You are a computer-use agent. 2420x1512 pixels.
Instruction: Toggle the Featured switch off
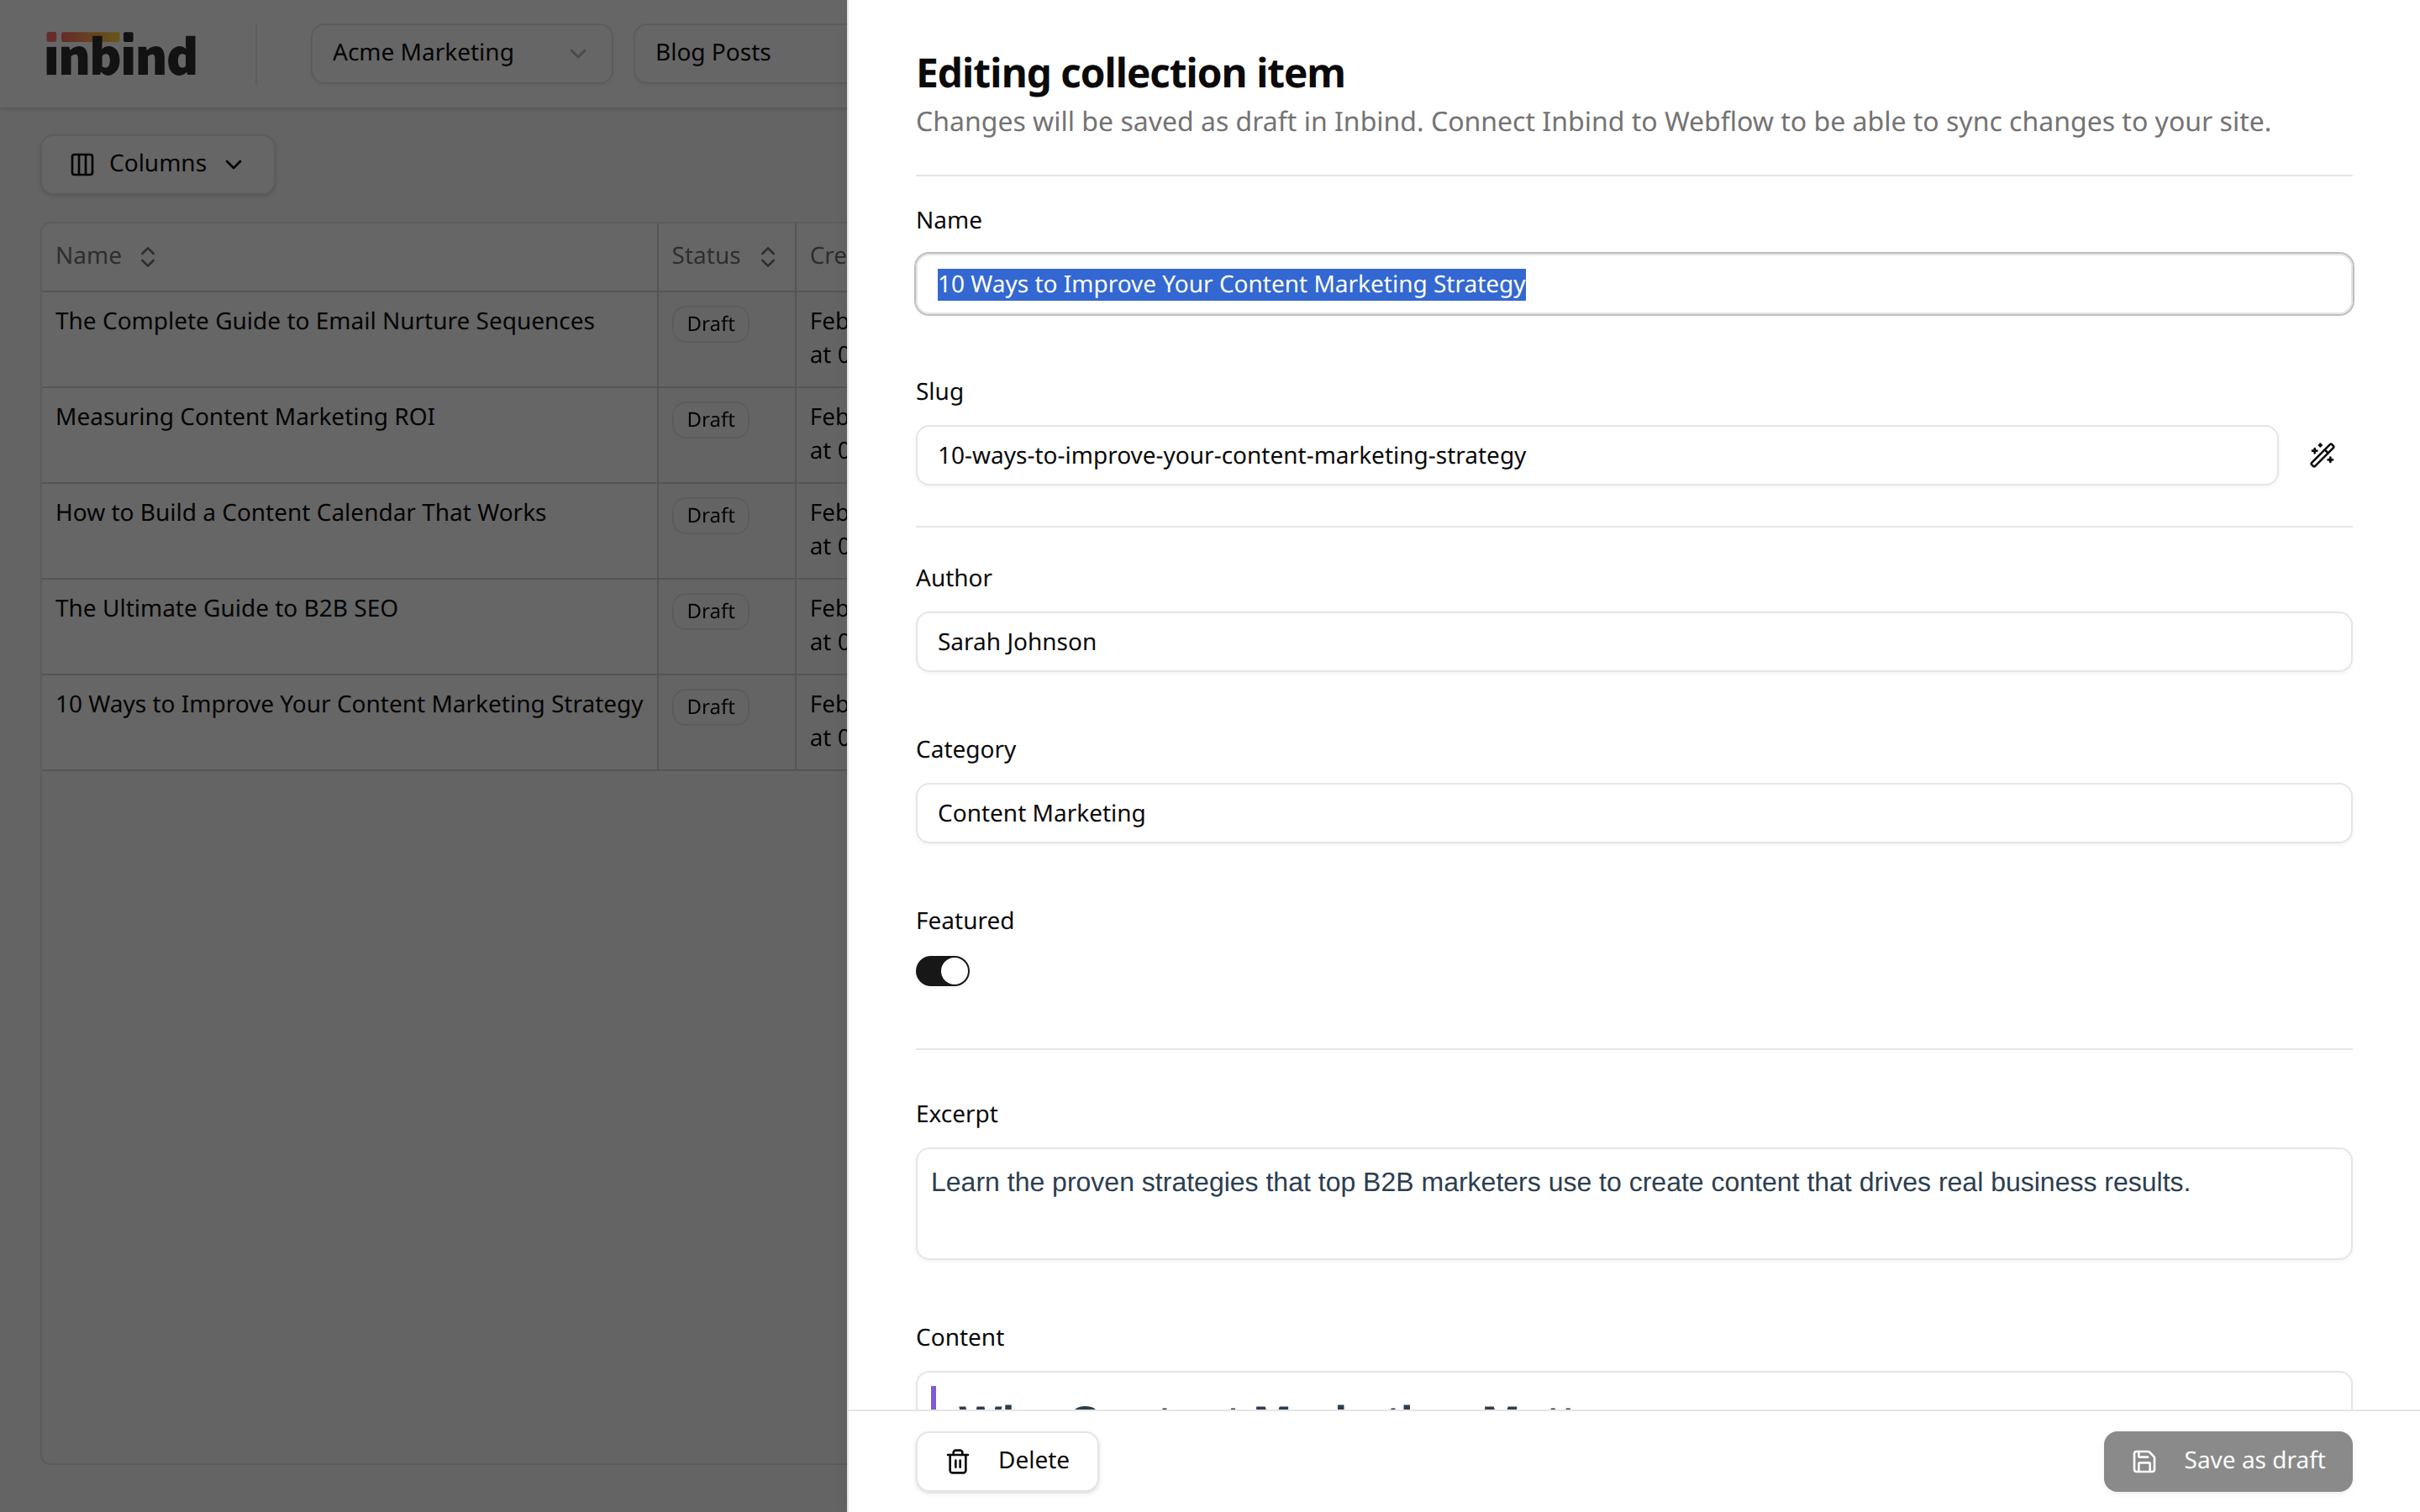(x=942, y=971)
